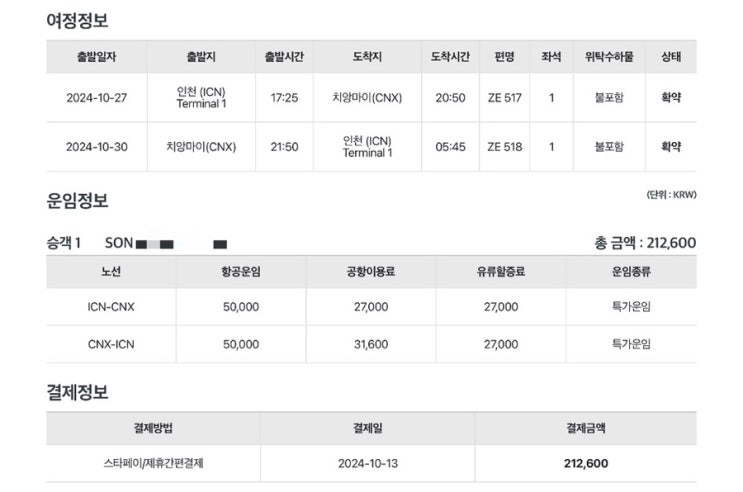The width and height of the screenshot is (743, 492).
Task: Select the 31,600 airport fee cell
Action: coord(371,344)
